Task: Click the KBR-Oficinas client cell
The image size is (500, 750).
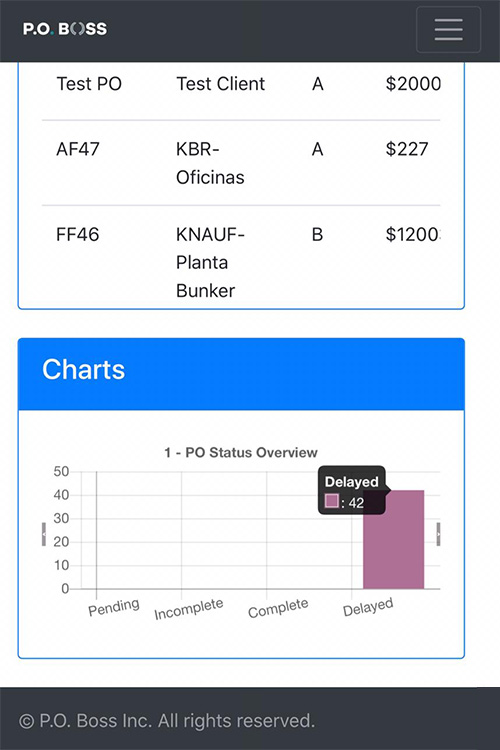Action: 211,163
